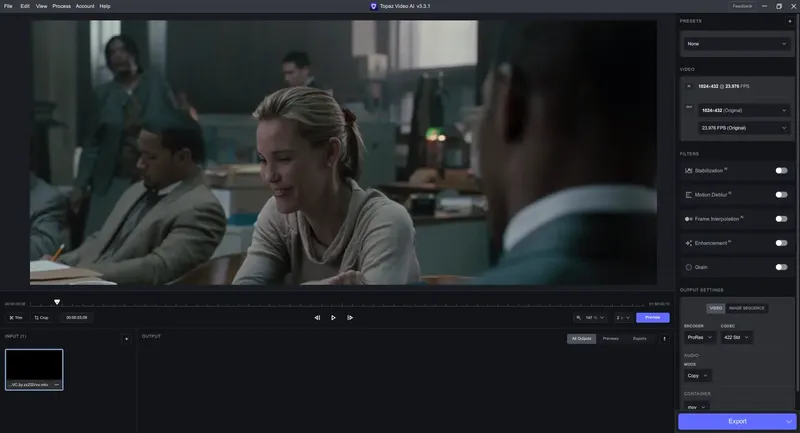Open the Edit menu

coord(25,6)
